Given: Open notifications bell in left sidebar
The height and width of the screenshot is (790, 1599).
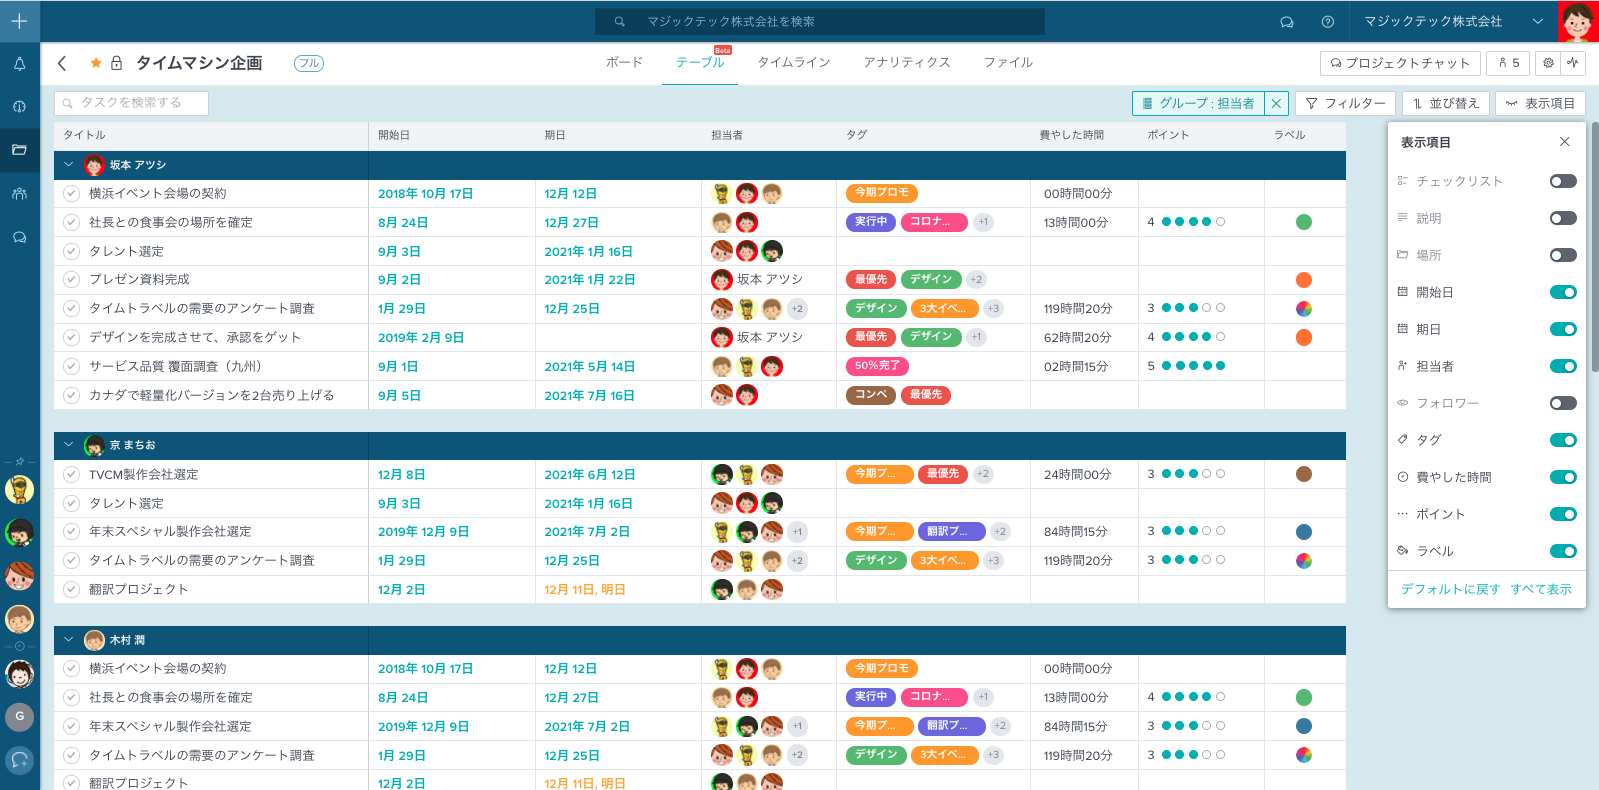Looking at the screenshot, I should coord(19,64).
